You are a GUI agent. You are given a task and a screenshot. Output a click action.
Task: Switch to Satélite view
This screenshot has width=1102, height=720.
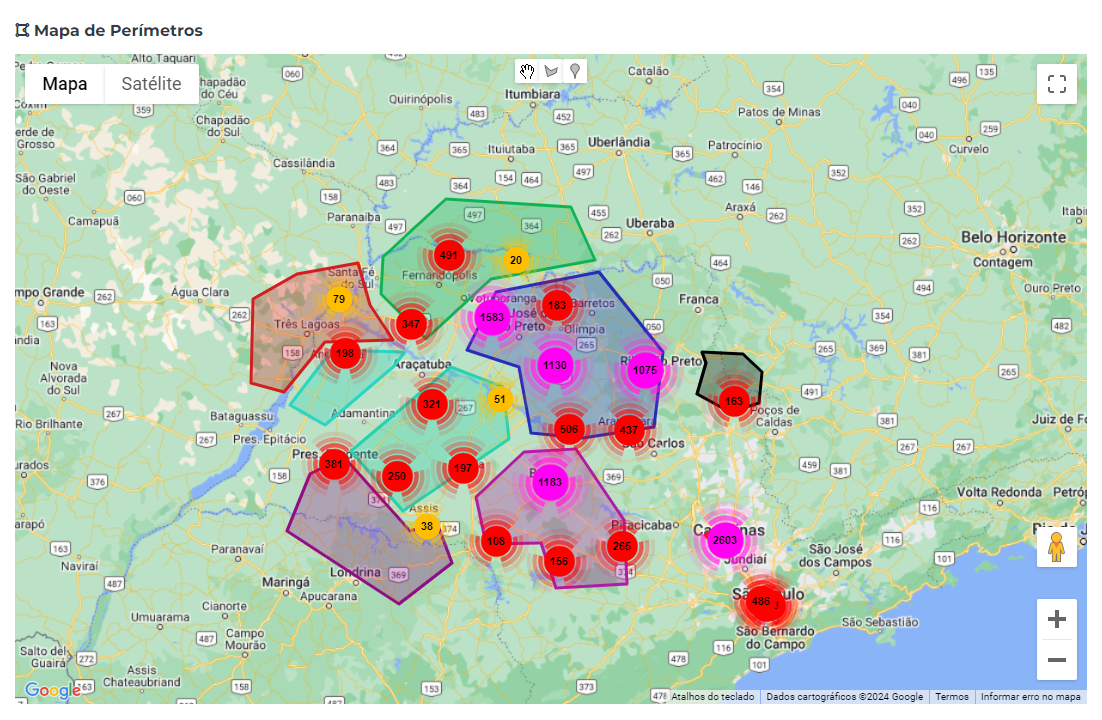(x=151, y=84)
